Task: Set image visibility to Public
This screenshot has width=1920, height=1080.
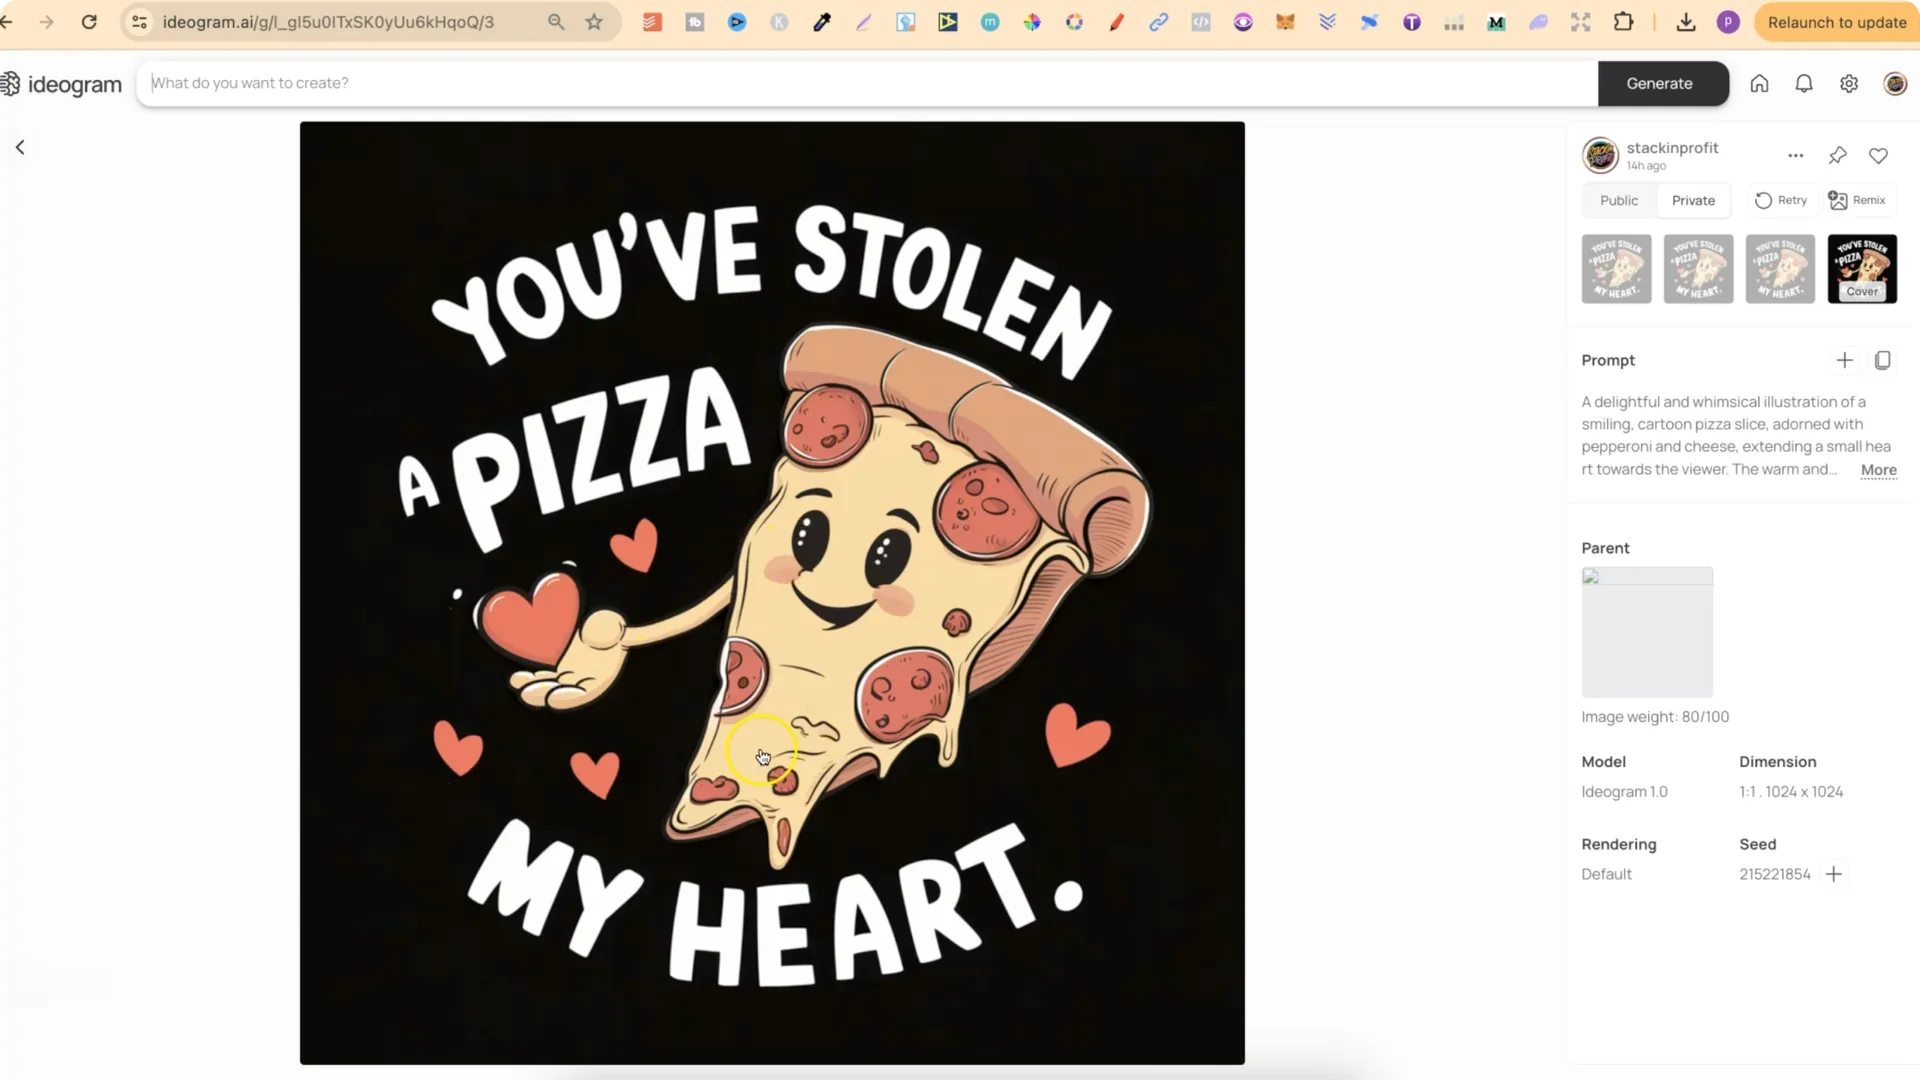Action: tap(1618, 200)
